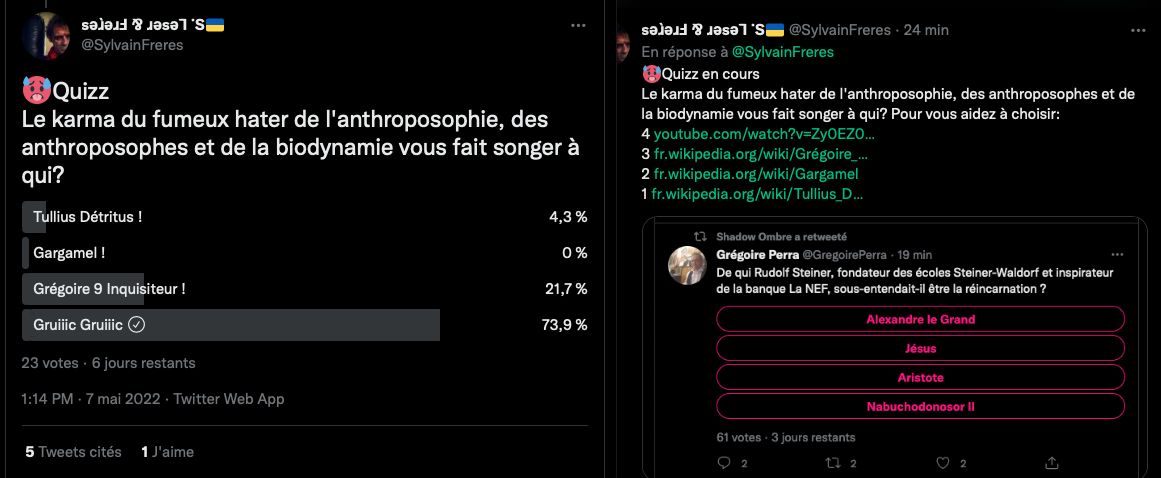Click reply icon on embedded tweet
Viewport: 1161px width, 478px height.
[726, 463]
